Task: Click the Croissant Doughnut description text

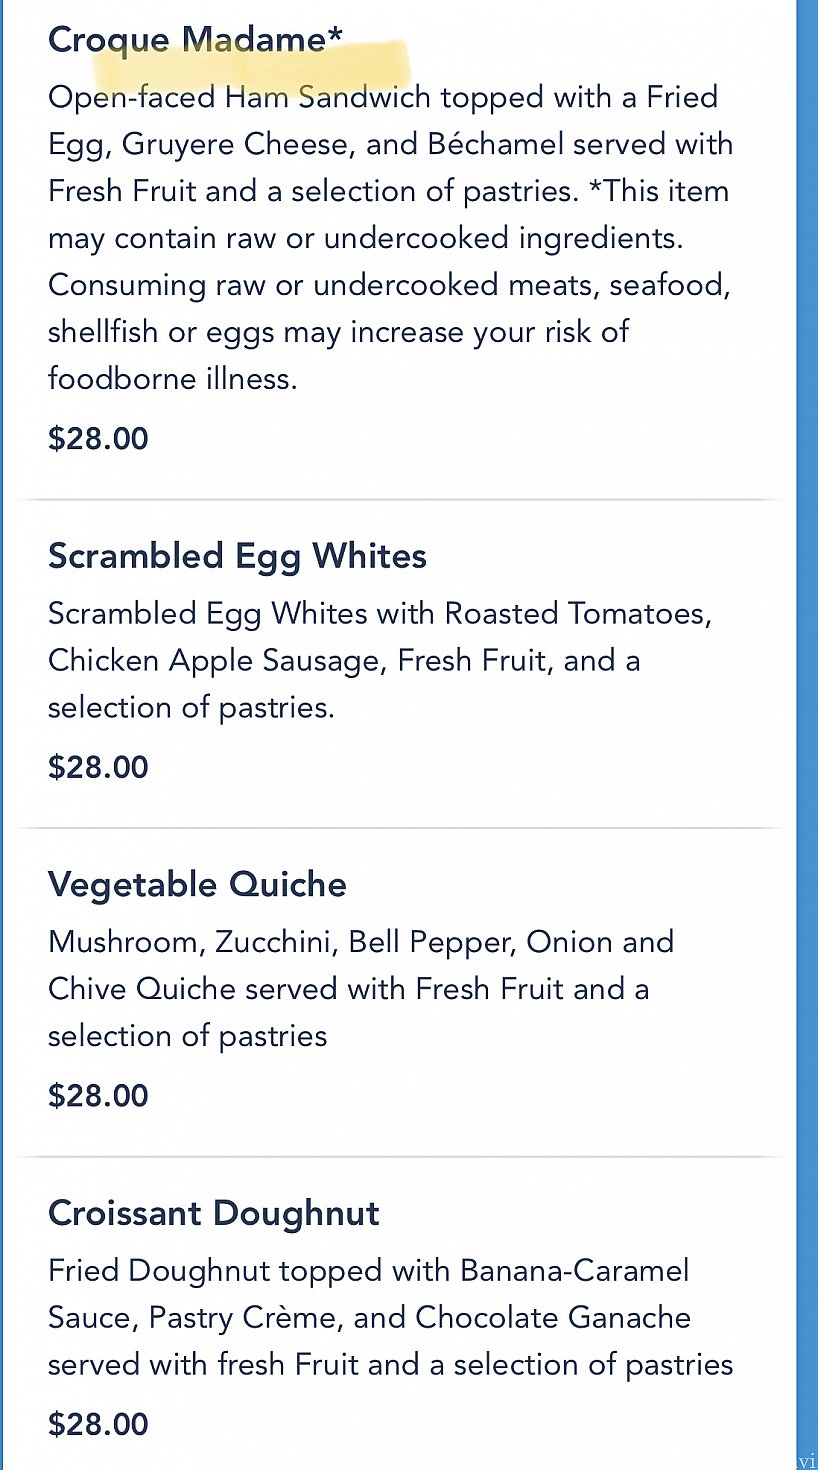Action: [x=390, y=1317]
